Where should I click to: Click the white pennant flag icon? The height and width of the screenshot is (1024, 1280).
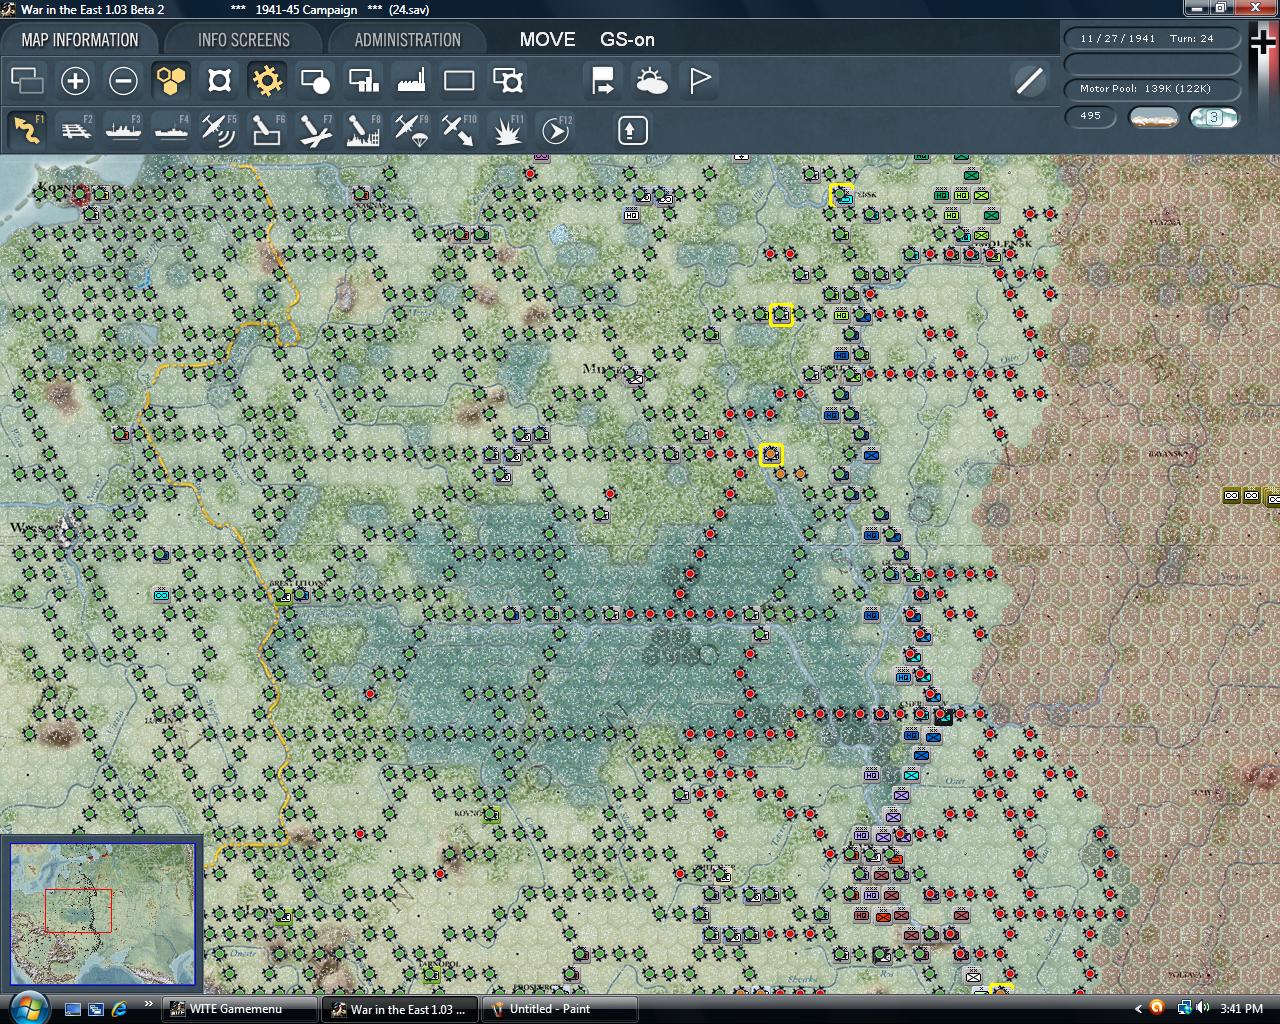click(x=699, y=80)
